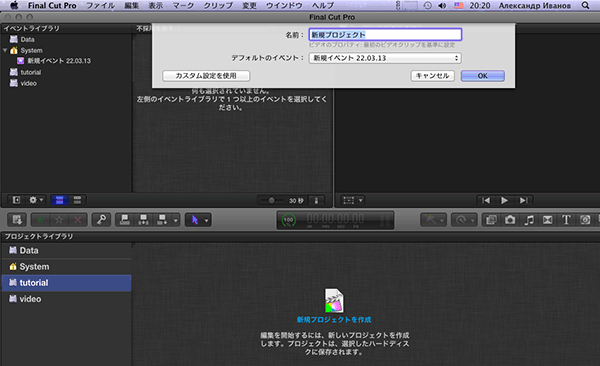Click the unrate (outlined star) button
The width and height of the screenshot is (600, 366).
pos(59,220)
